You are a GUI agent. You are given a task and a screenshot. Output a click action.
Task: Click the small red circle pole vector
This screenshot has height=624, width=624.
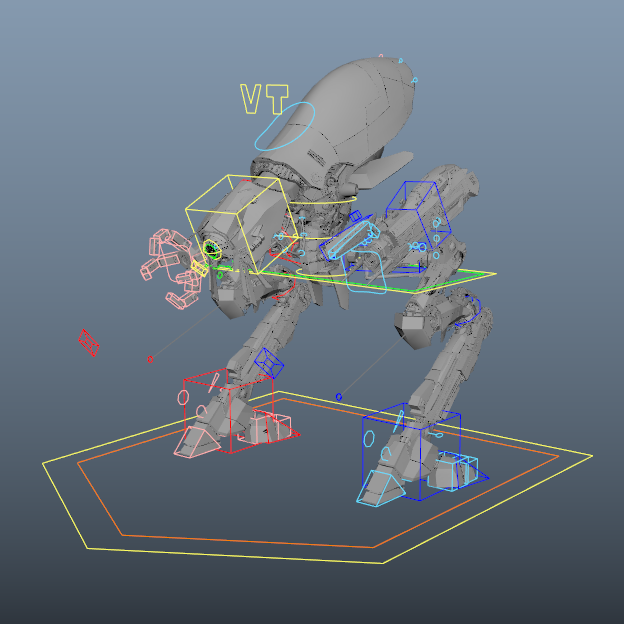pyautogui.click(x=150, y=359)
